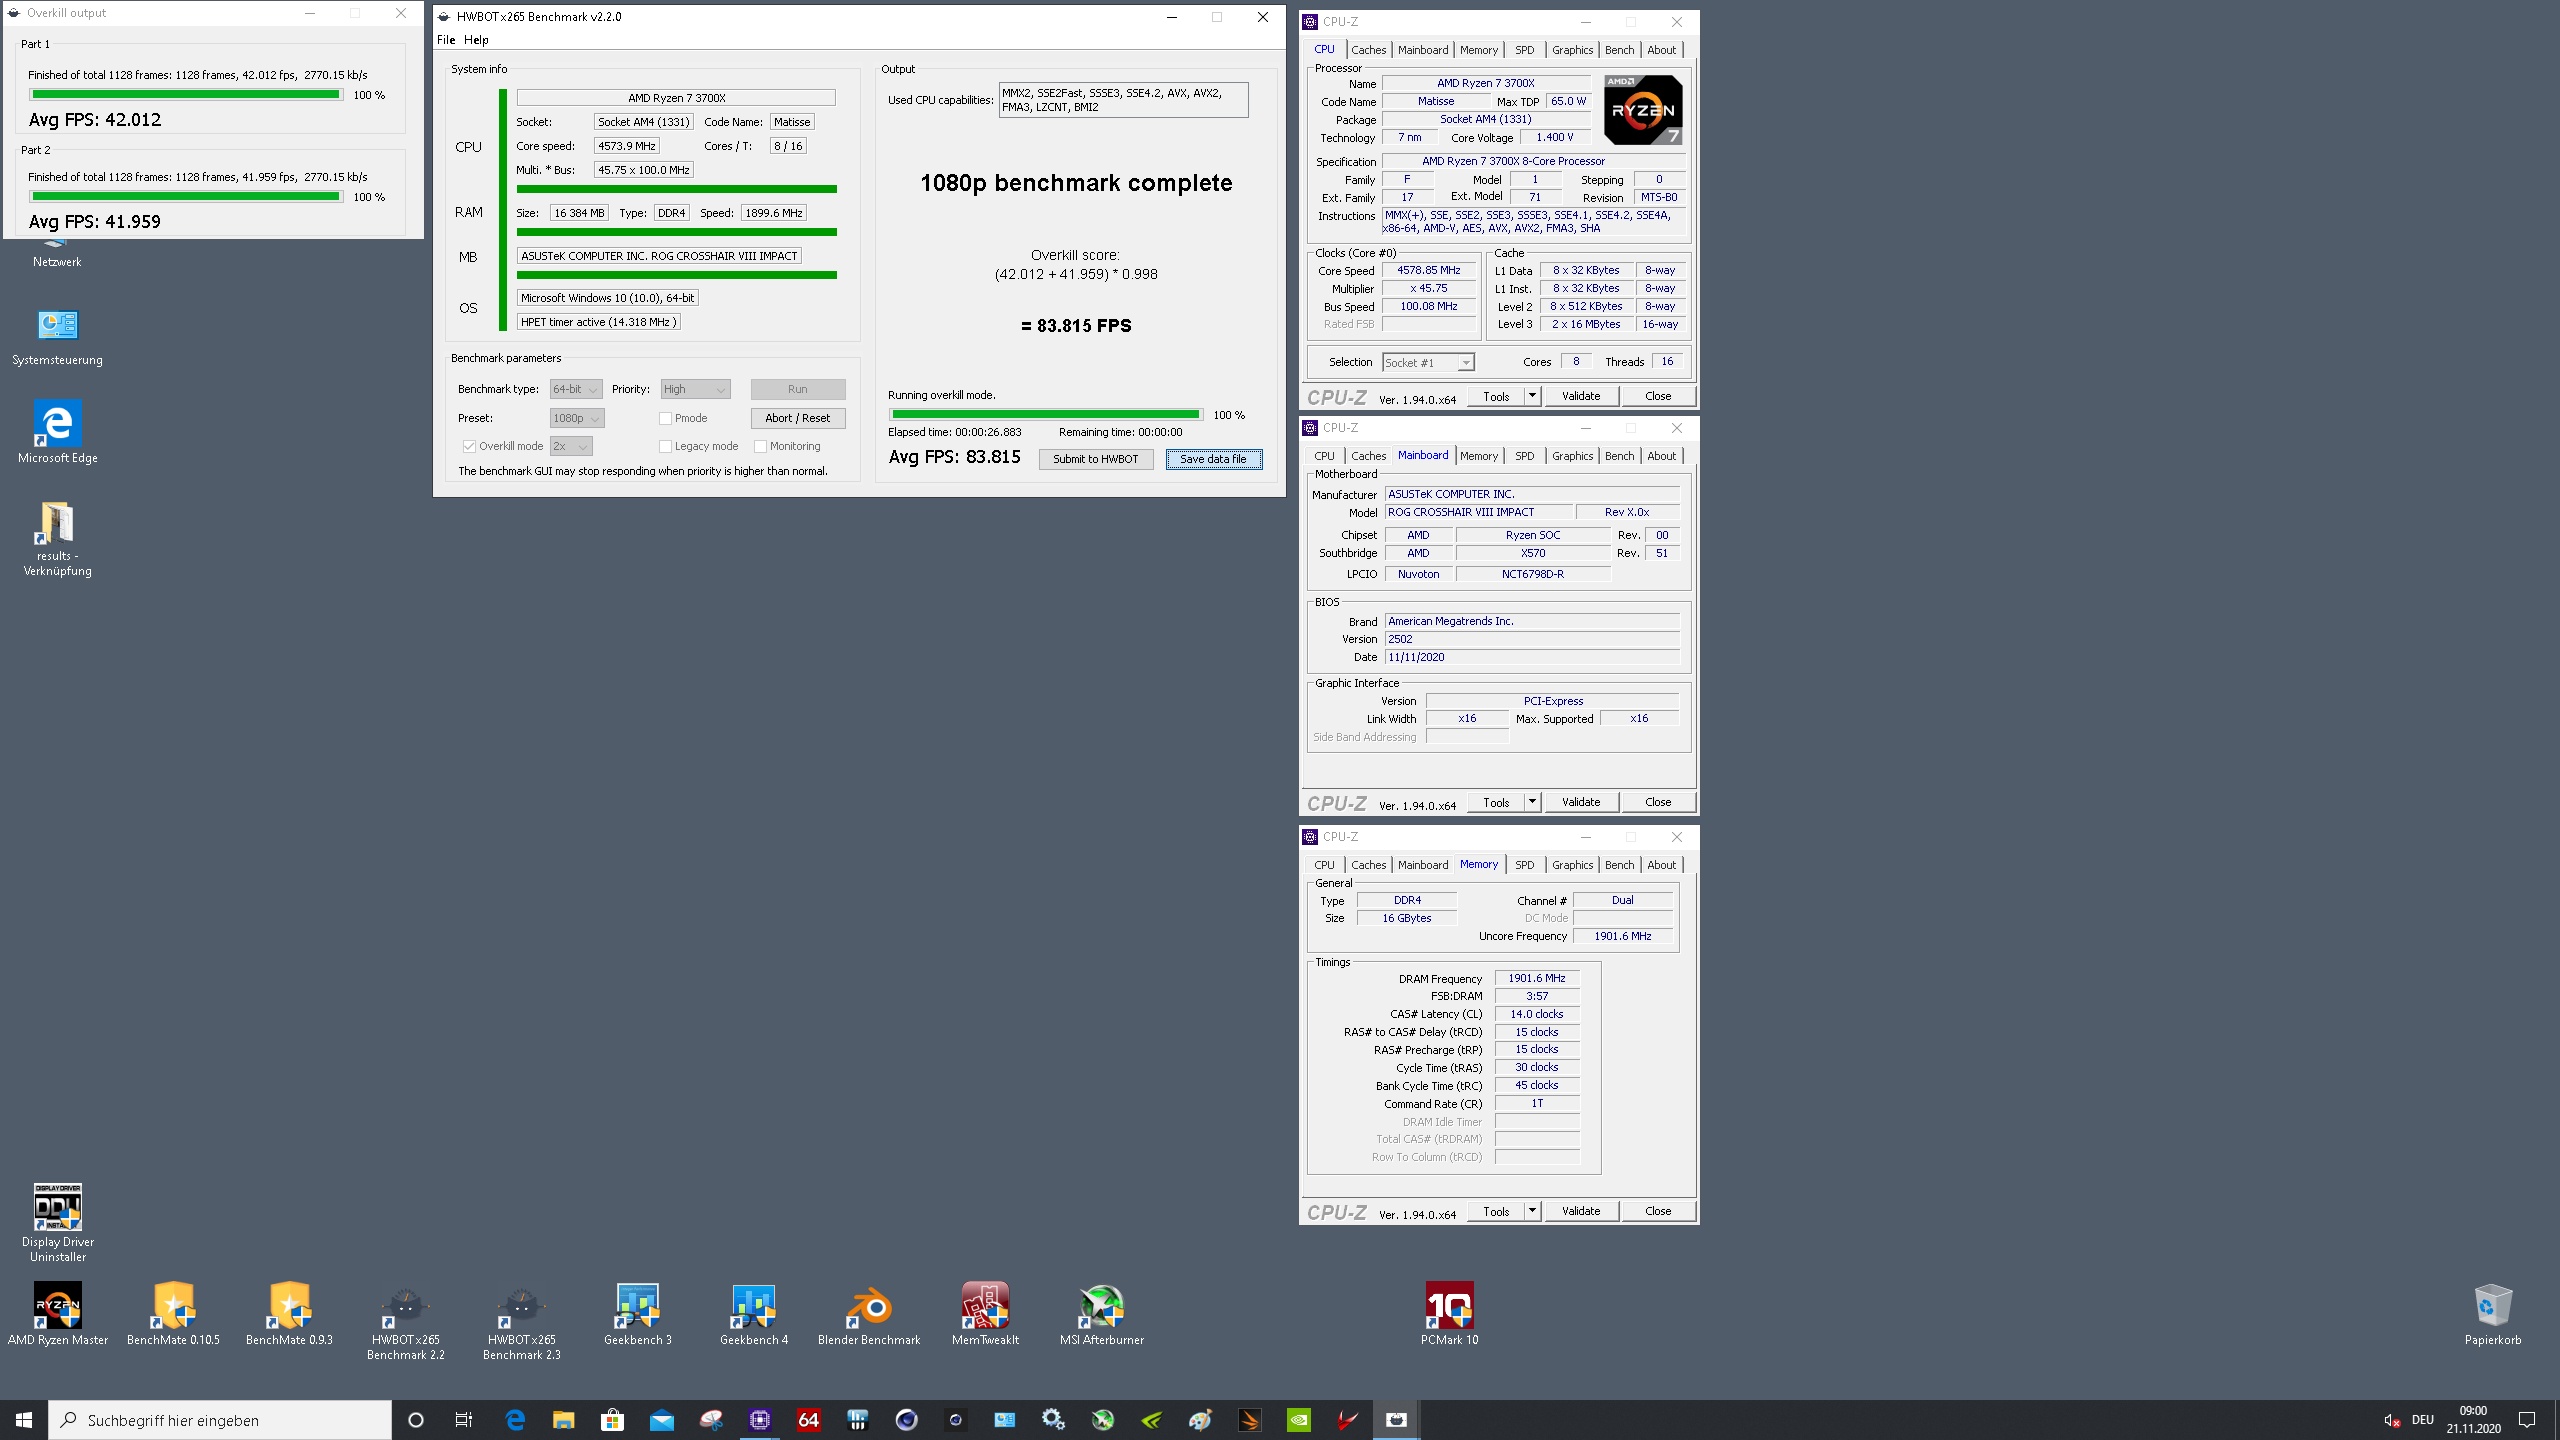Select the Systemsteuerung desktop icon
Screen dimensions: 2560x1440
tap(57, 337)
